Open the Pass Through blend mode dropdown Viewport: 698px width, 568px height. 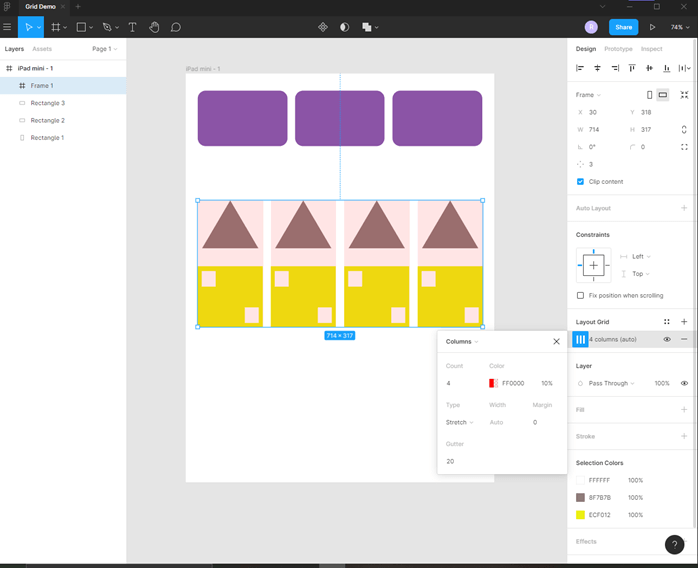[x=611, y=383]
